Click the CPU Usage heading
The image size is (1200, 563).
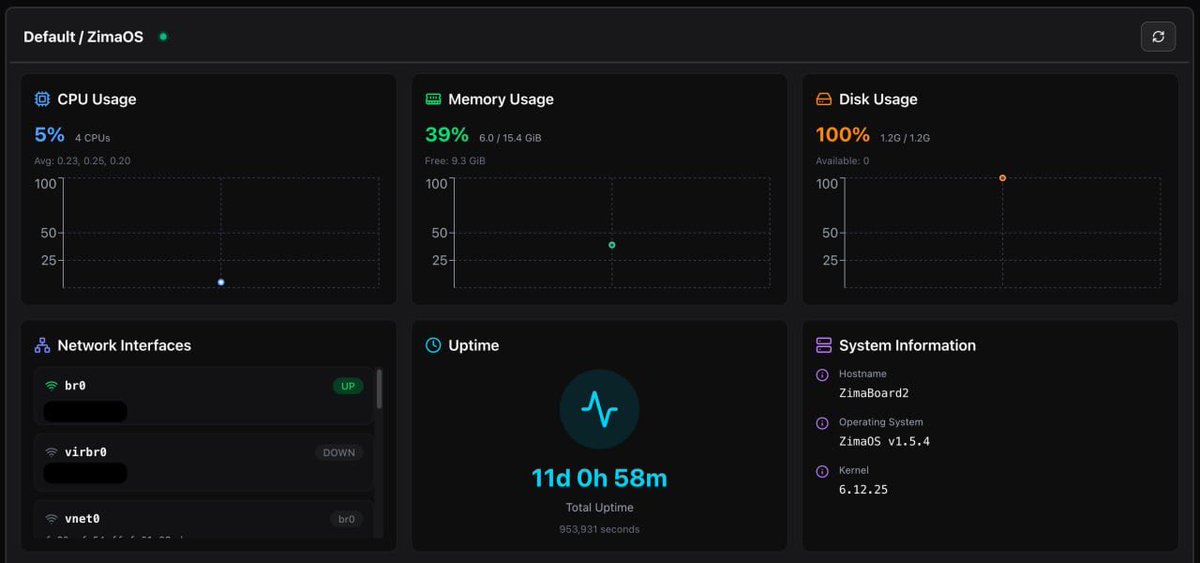pyautogui.click(x=97, y=99)
